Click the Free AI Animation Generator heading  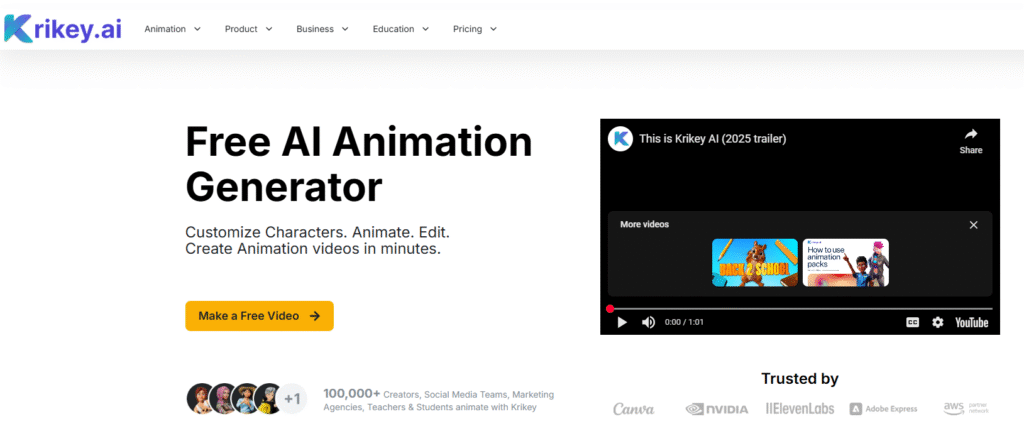(359, 164)
